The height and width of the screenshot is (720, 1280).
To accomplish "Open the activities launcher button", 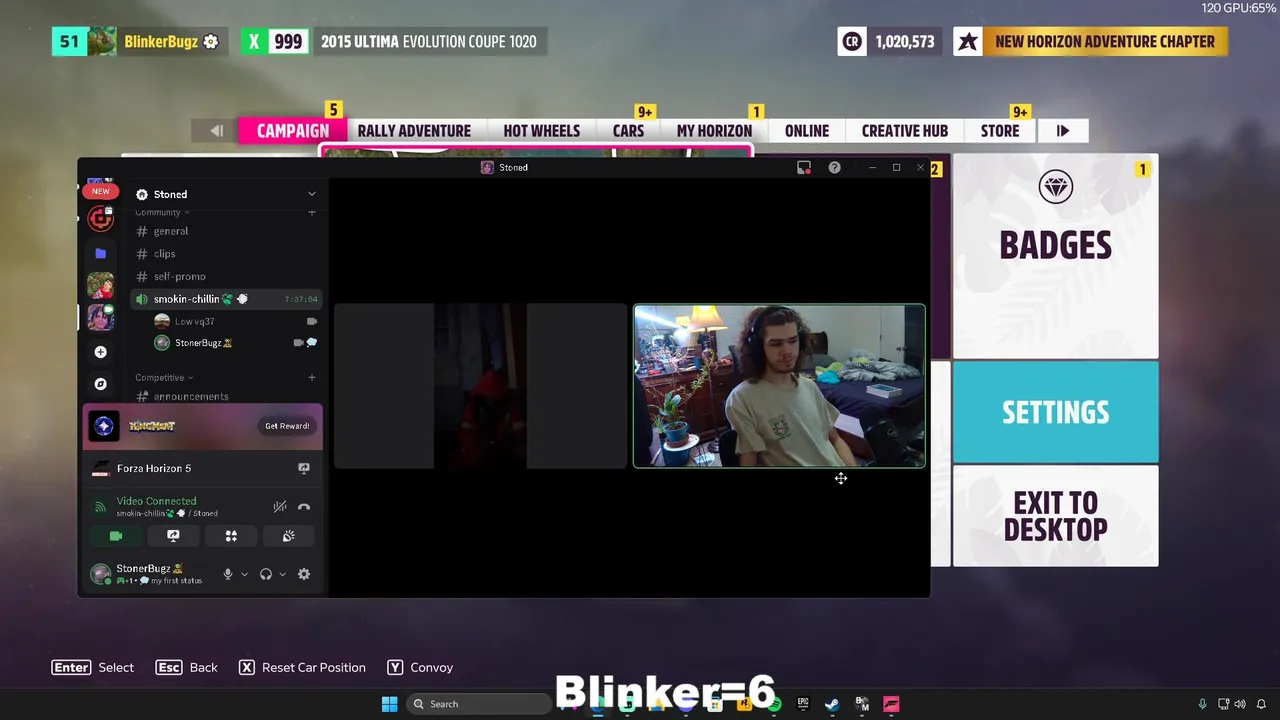I will point(231,536).
